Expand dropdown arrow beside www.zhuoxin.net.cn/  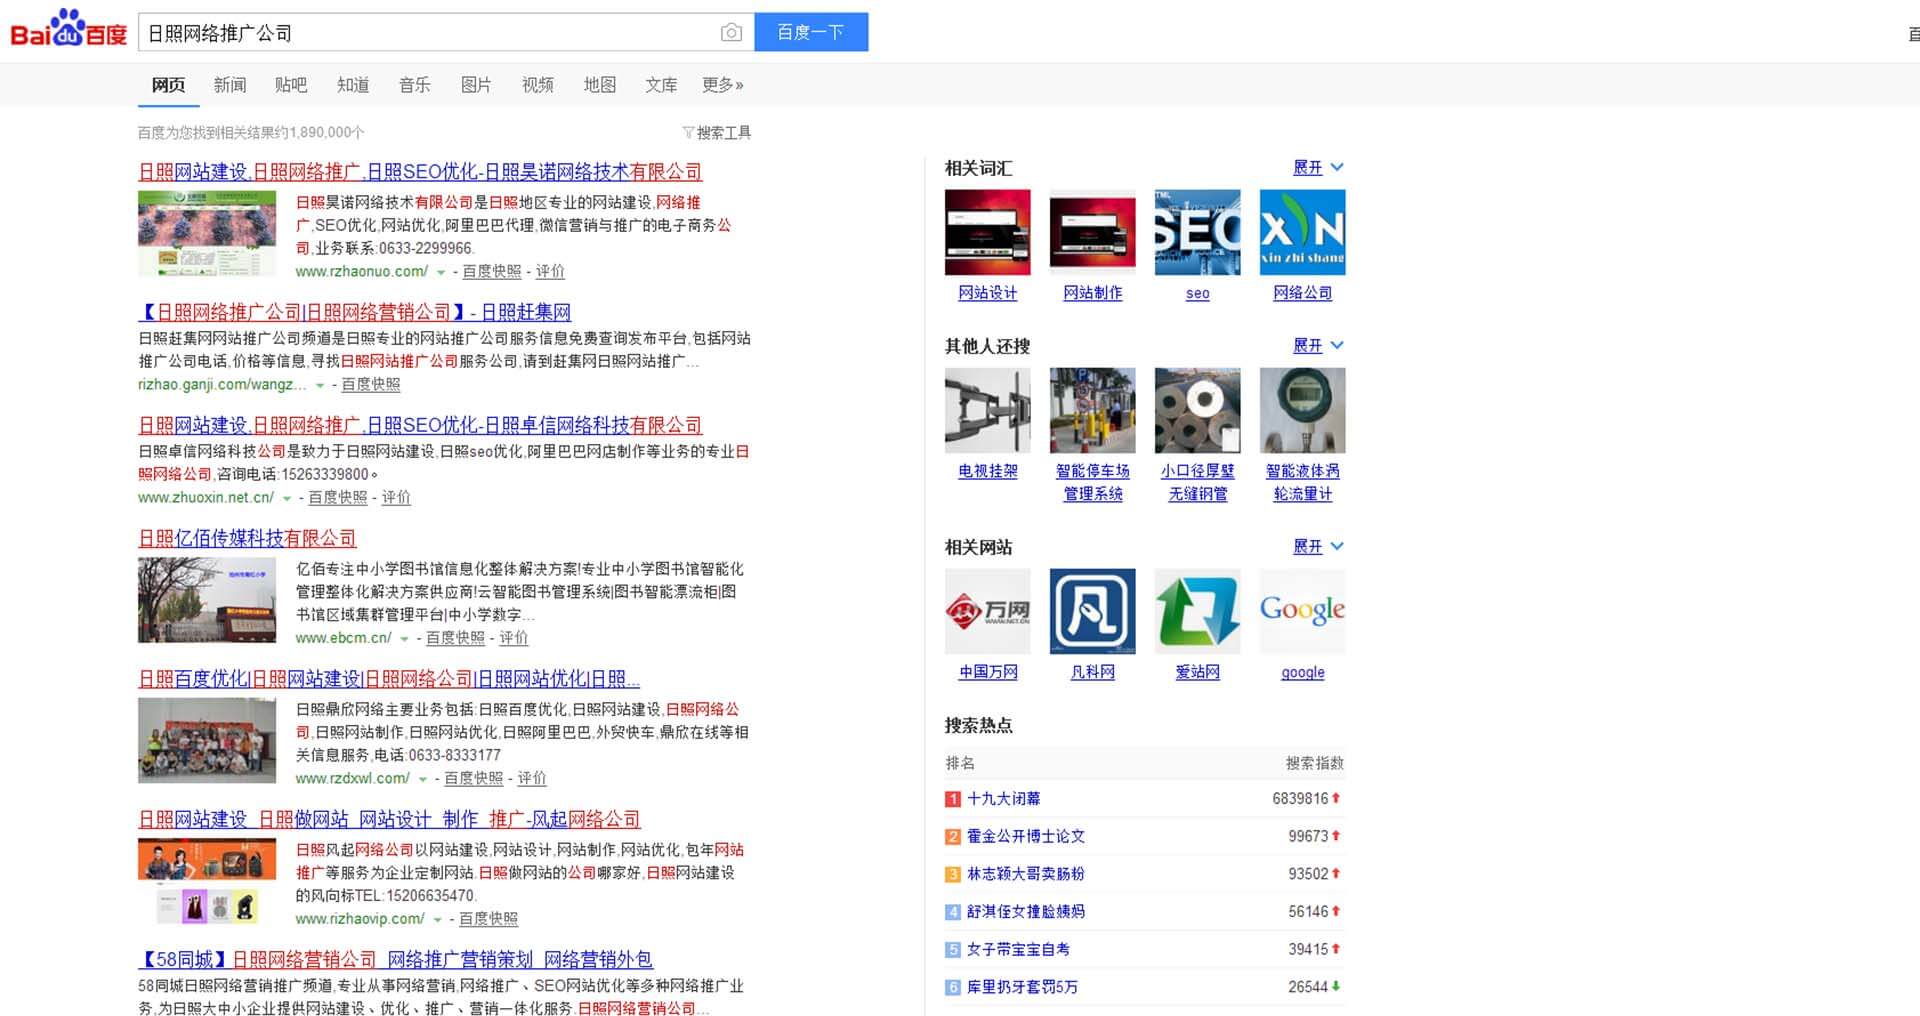[x=287, y=498]
